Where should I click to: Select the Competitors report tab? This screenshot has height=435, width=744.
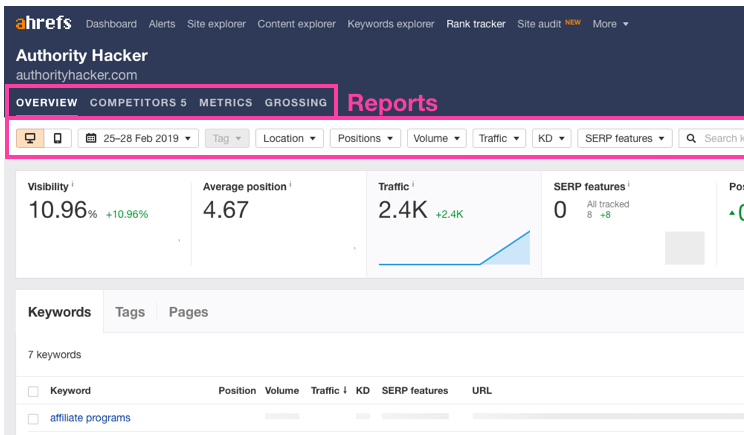click(x=138, y=102)
